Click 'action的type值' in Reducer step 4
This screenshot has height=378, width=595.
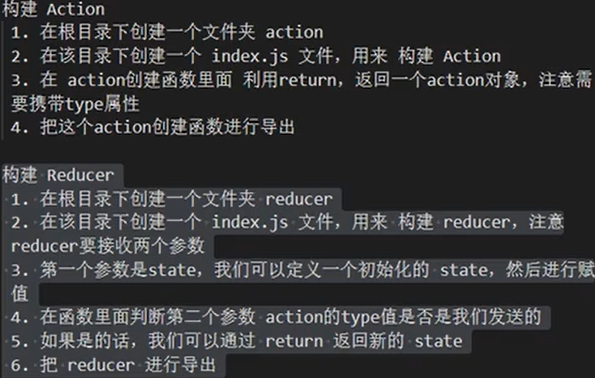coord(331,317)
